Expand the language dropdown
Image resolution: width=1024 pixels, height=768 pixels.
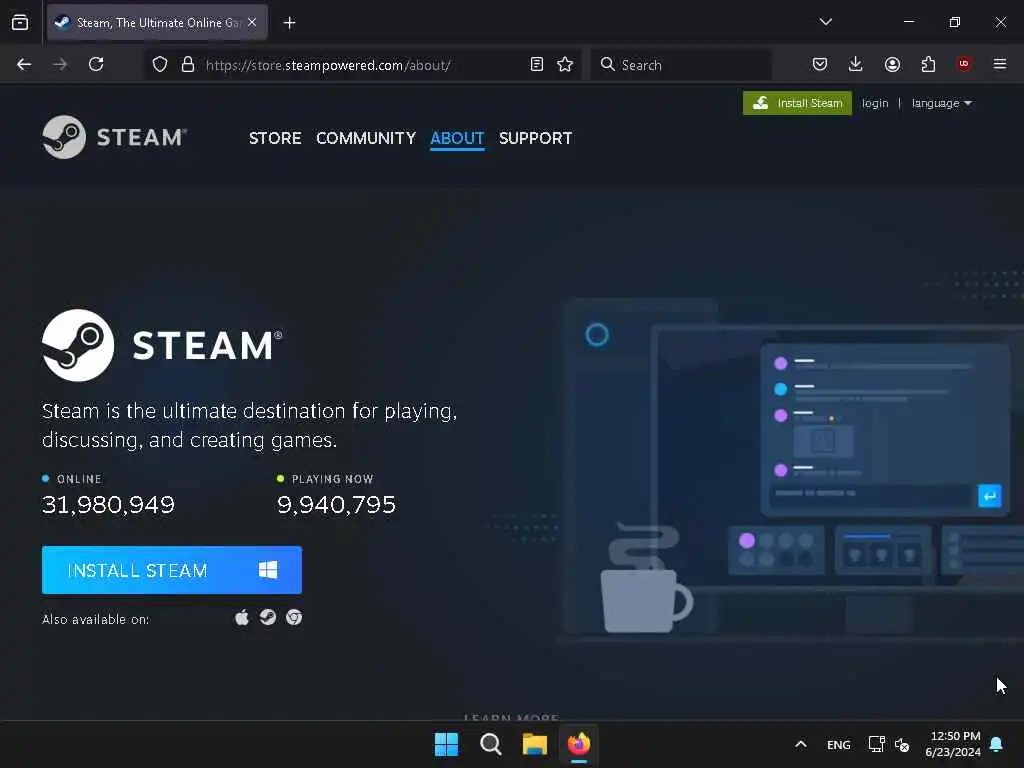click(x=942, y=103)
